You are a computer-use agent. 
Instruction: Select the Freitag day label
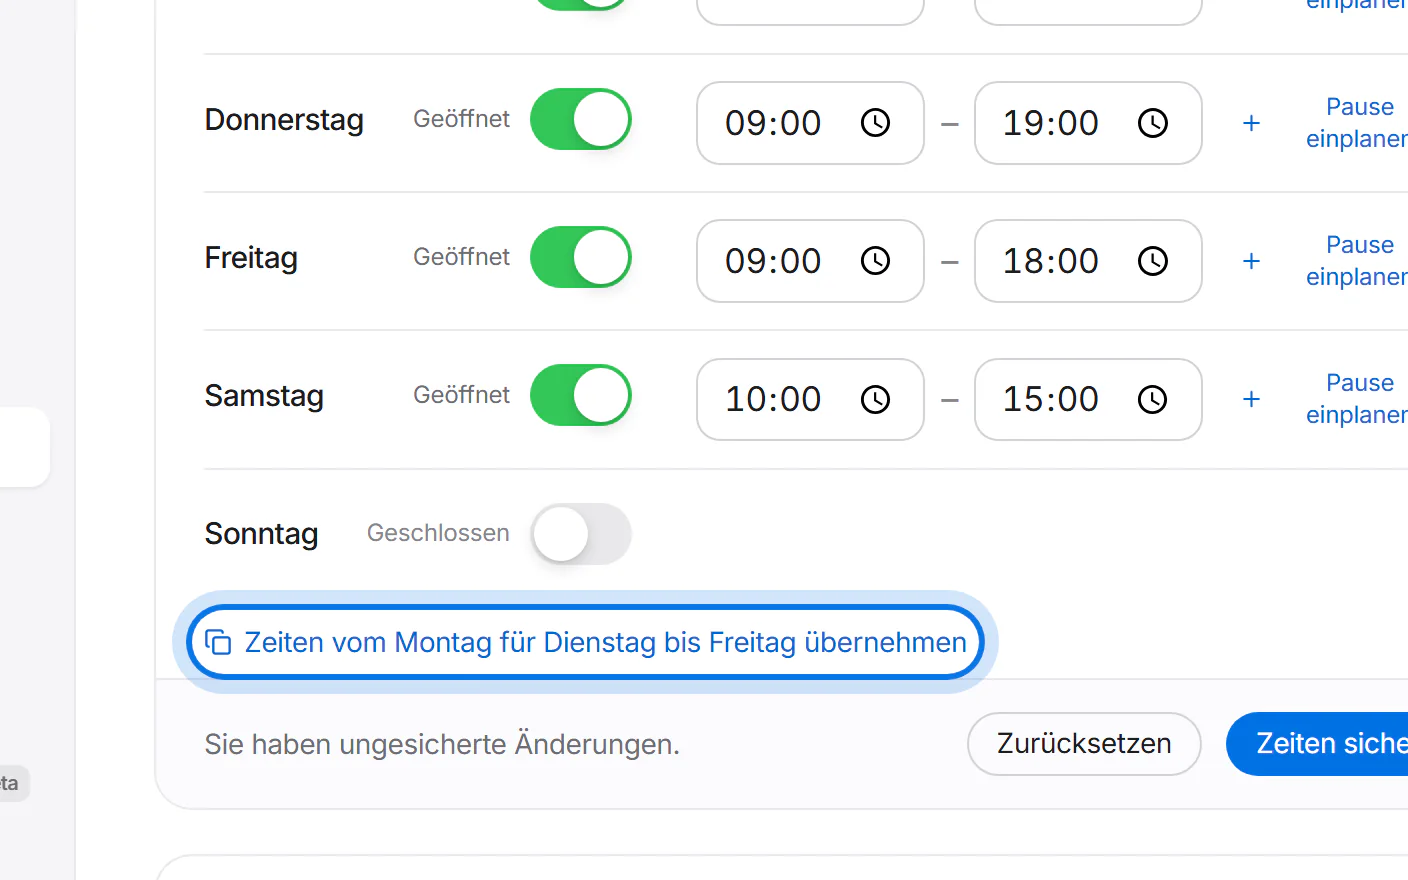pyautogui.click(x=251, y=258)
